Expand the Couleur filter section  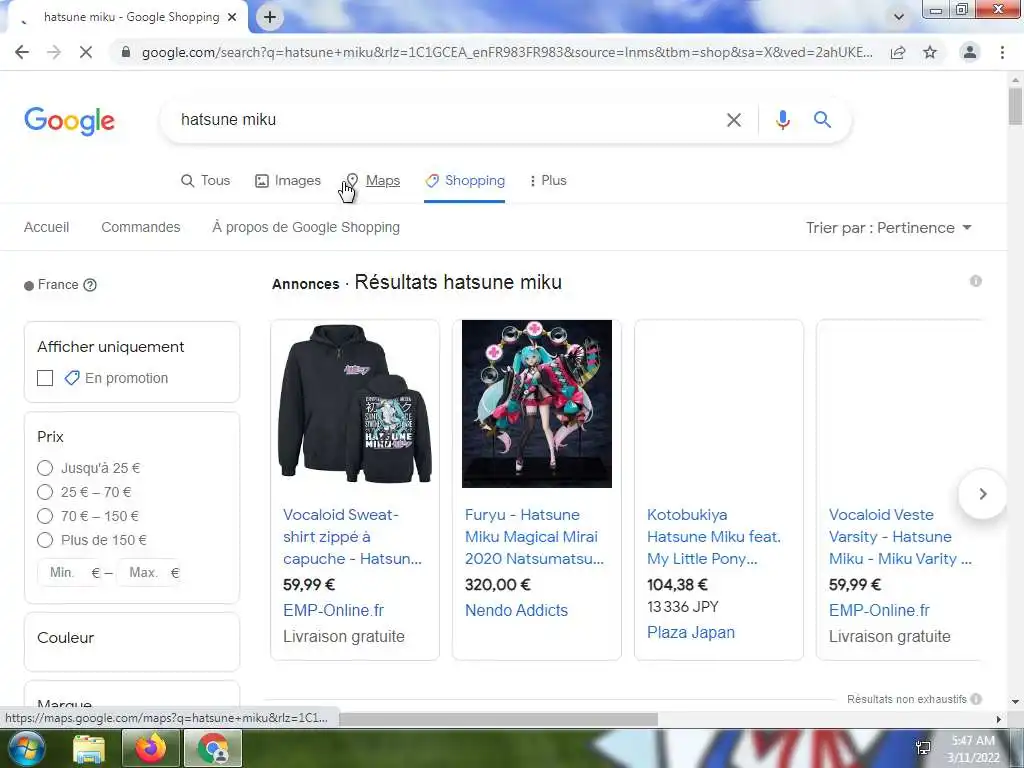click(x=132, y=641)
